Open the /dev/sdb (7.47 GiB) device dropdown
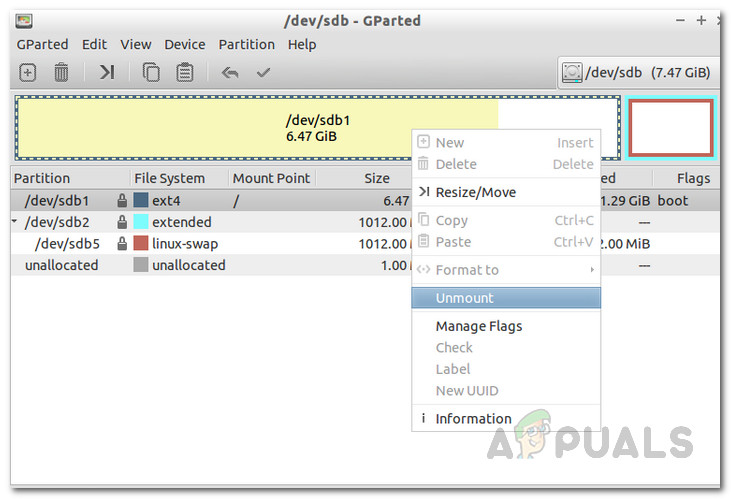Image resolution: width=731 pixels, height=499 pixels. (x=638, y=73)
